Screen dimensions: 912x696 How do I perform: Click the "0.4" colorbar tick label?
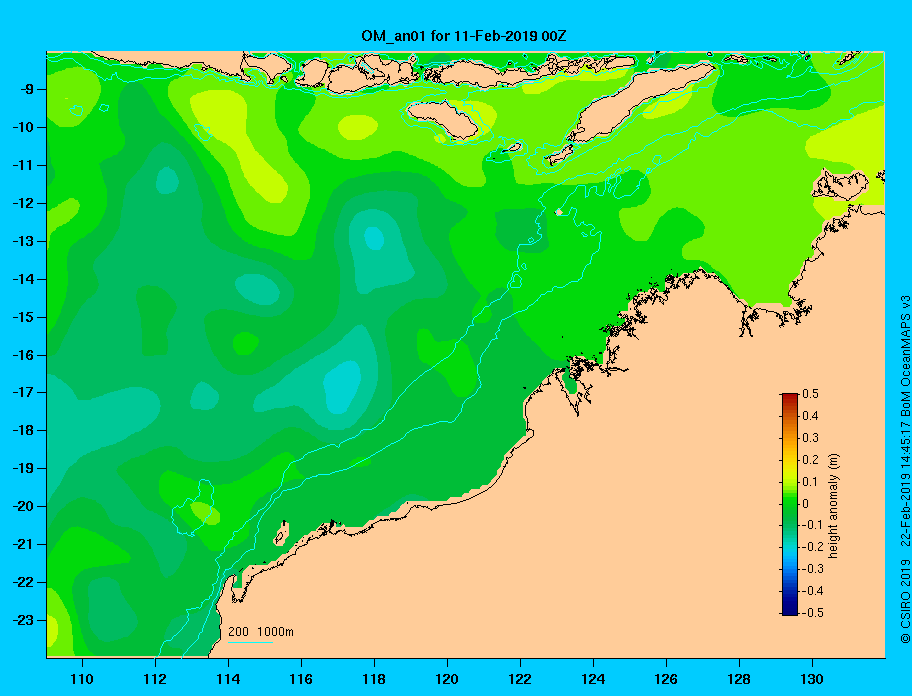point(810,416)
